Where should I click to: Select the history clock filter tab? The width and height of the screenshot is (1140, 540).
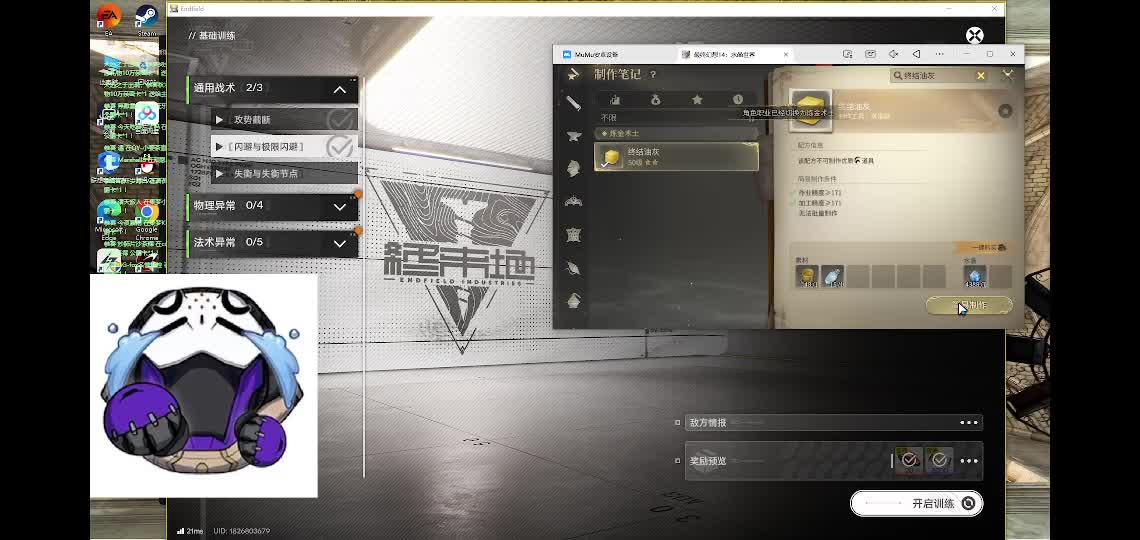point(738,99)
